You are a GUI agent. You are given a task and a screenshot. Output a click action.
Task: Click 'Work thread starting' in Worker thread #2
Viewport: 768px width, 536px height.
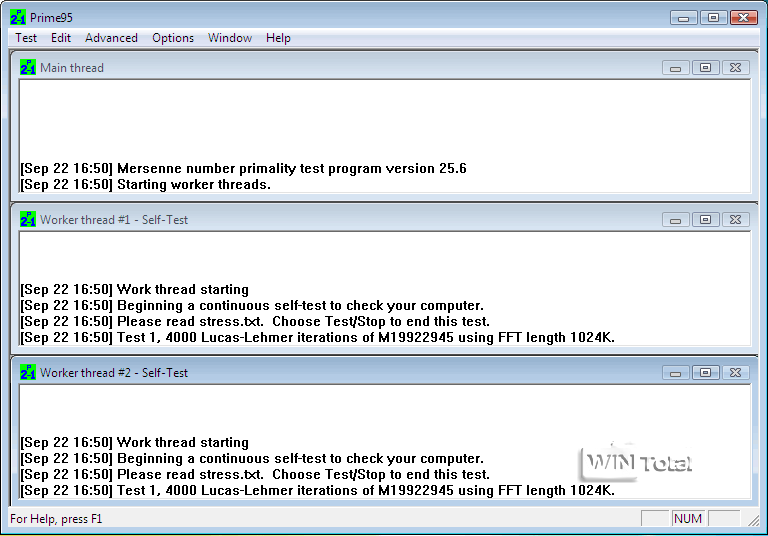(x=134, y=442)
